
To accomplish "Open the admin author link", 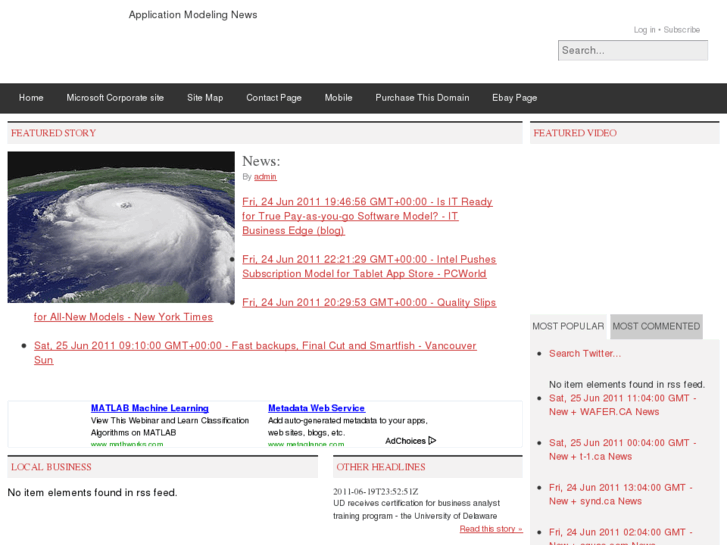I will pyautogui.click(x=265, y=177).
